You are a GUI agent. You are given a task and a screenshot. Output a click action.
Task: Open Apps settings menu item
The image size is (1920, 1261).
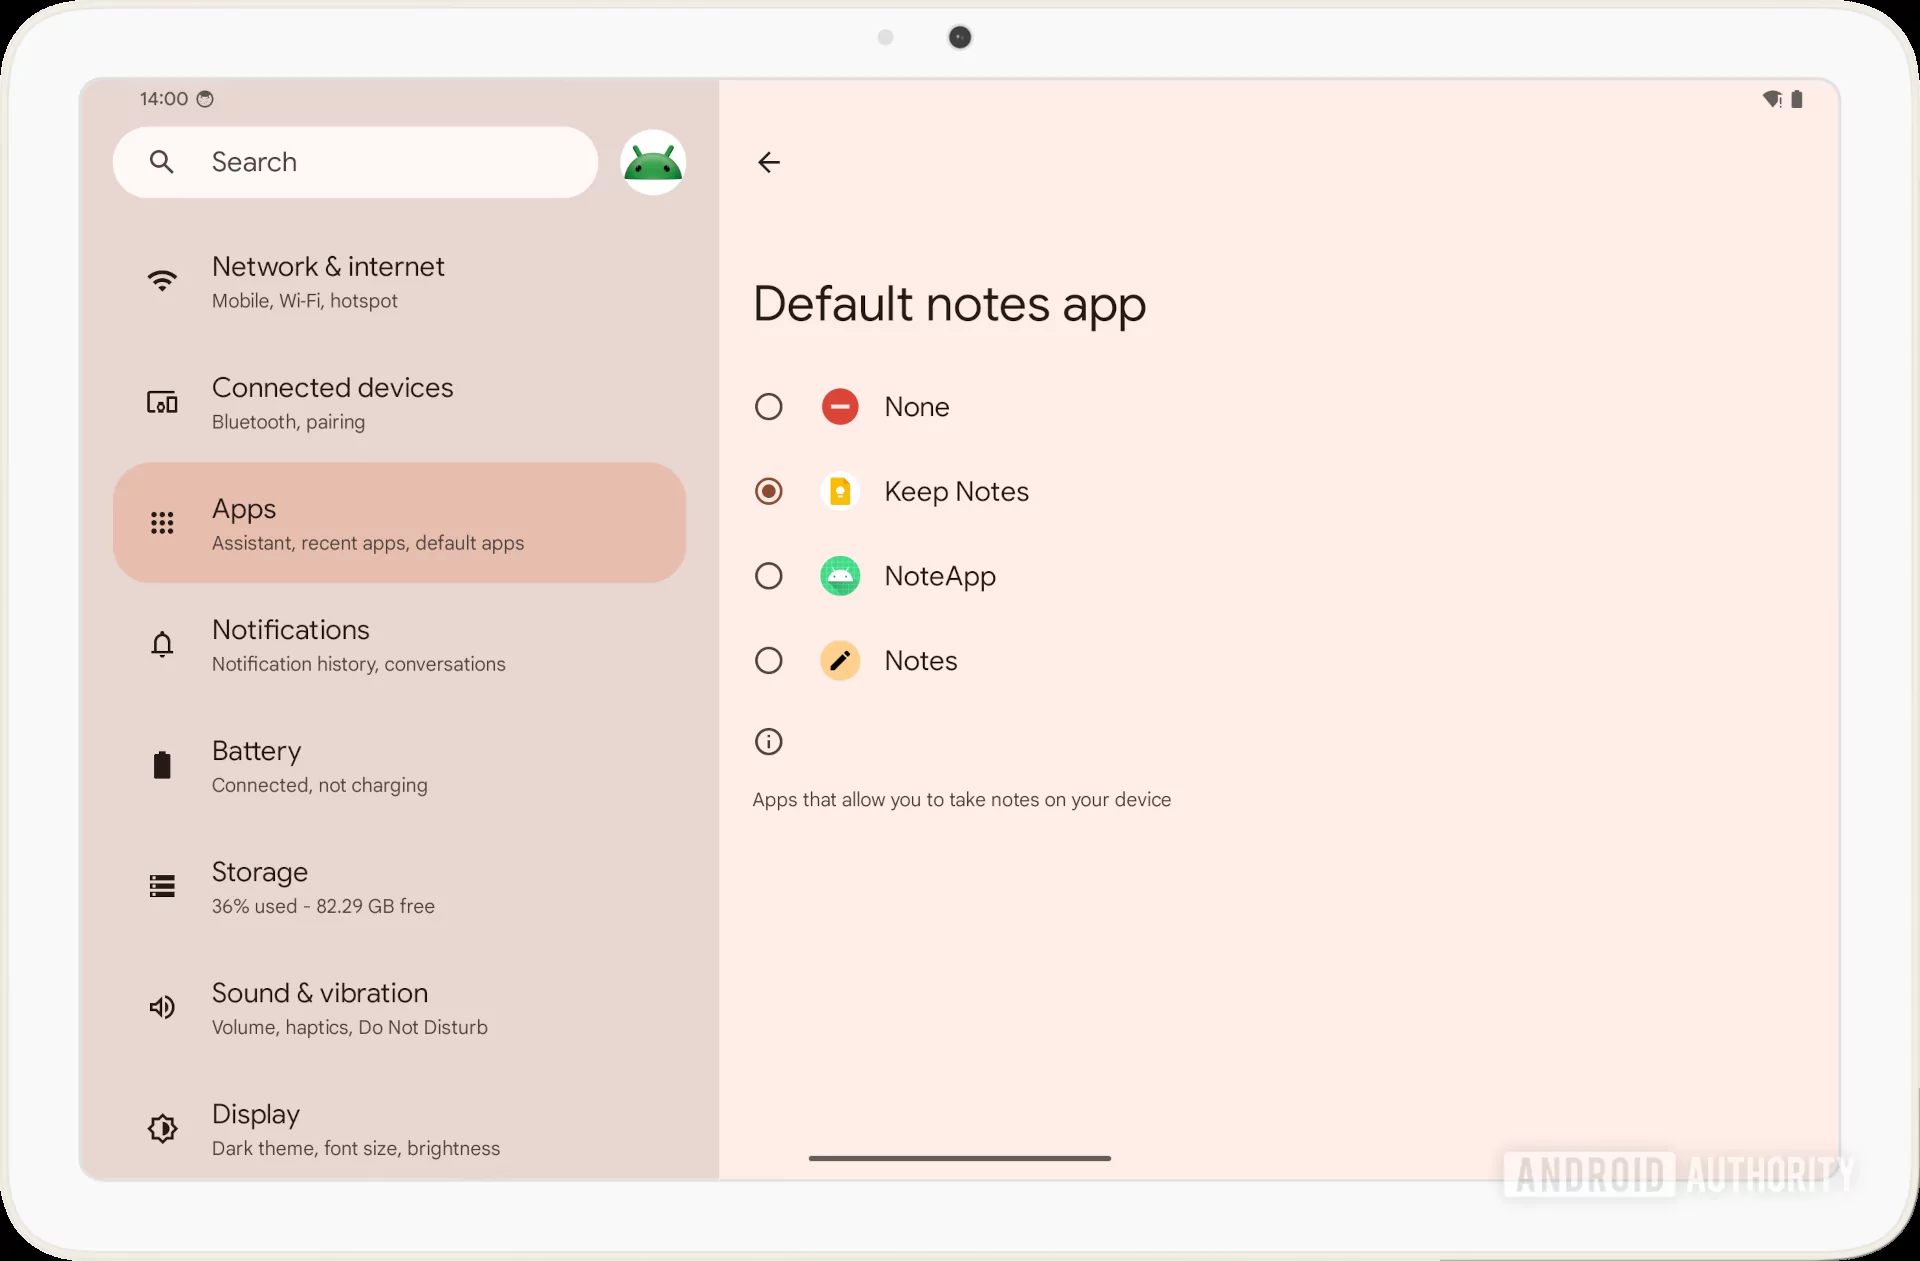(398, 522)
